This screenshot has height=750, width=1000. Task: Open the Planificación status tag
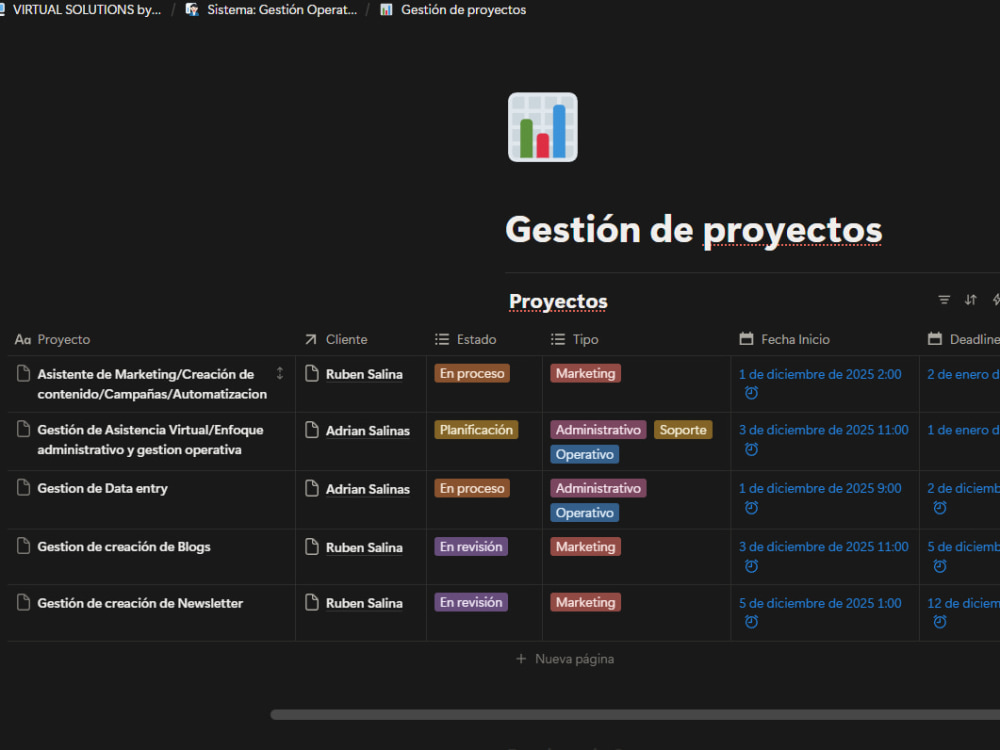tap(476, 430)
